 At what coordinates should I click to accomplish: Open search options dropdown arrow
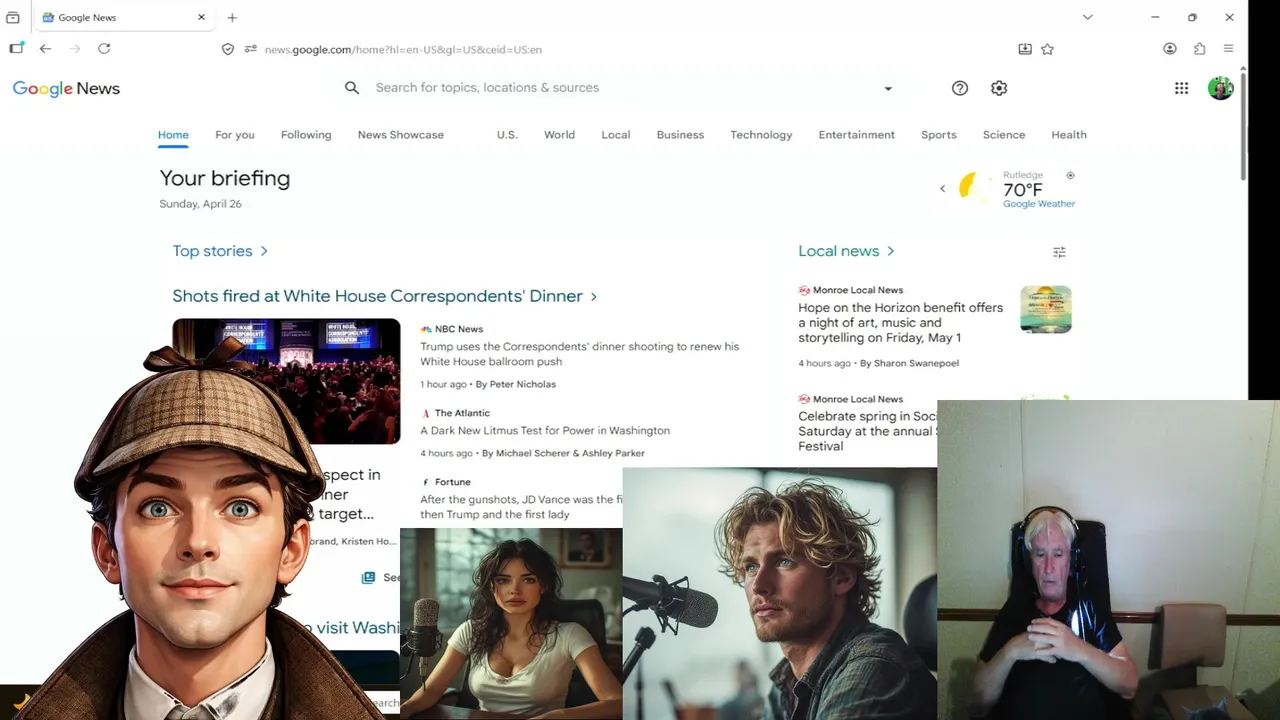[x=887, y=88]
